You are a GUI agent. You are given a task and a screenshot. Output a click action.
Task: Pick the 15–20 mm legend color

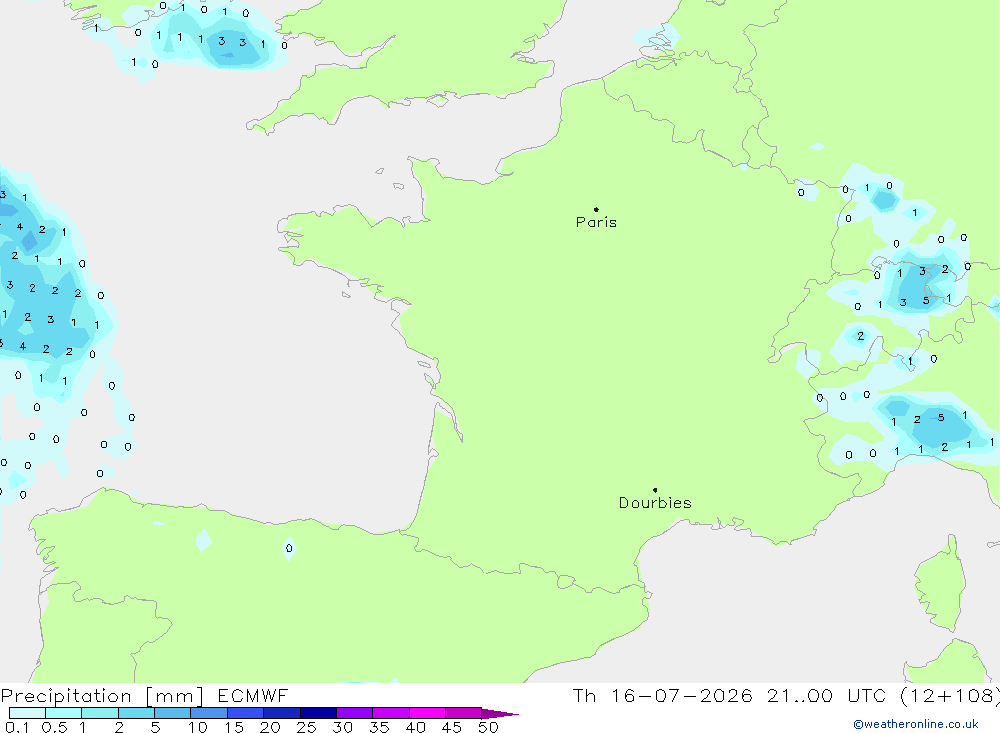pos(246,713)
